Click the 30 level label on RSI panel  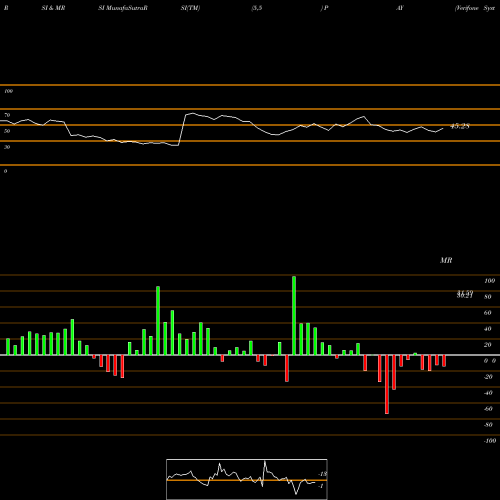click(7, 147)
